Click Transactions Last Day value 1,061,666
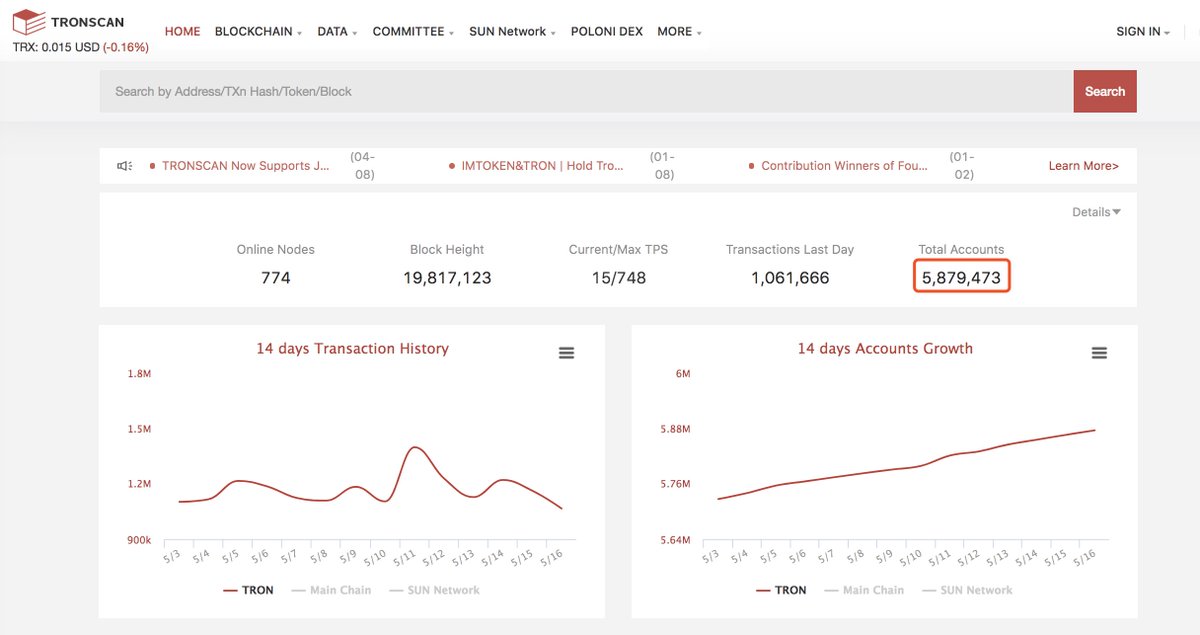1200x635 pixels. coord(790,278)
